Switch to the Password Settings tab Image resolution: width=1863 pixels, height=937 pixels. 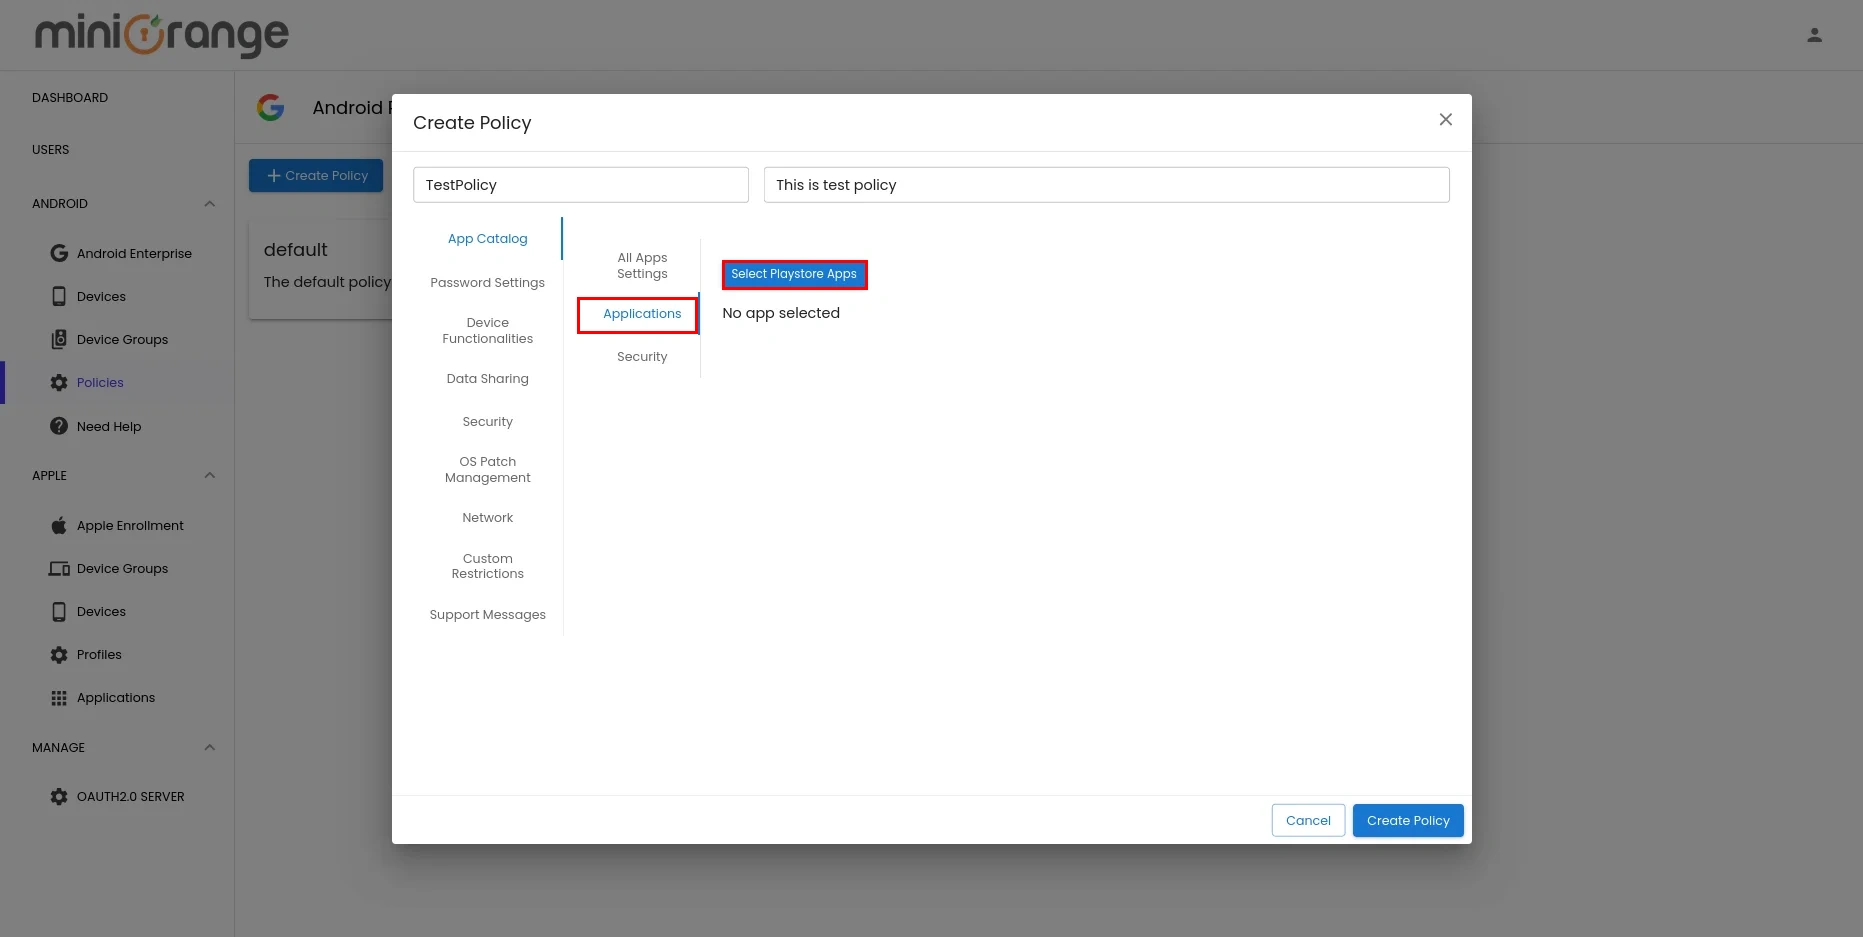(487, 282)
